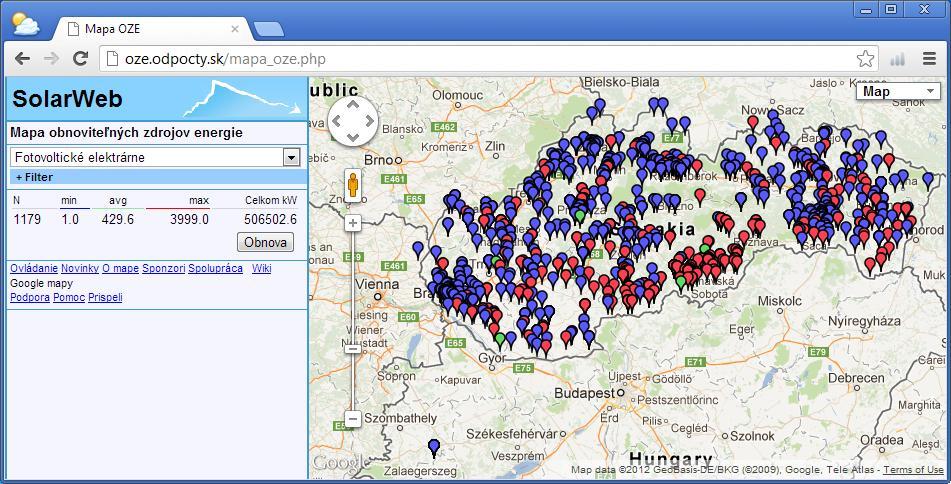Click the Google logo on map
Screen dimensions: 951x484
[x=338, y=463]
